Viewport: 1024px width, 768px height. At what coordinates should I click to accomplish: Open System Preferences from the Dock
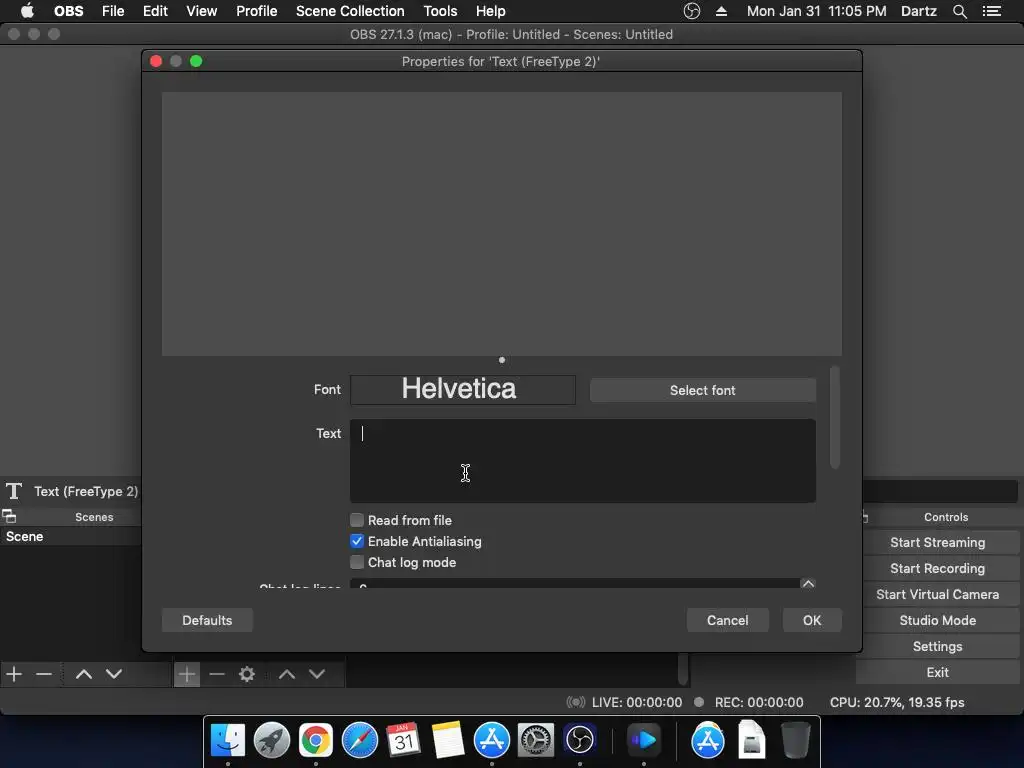tap(536, 740)
